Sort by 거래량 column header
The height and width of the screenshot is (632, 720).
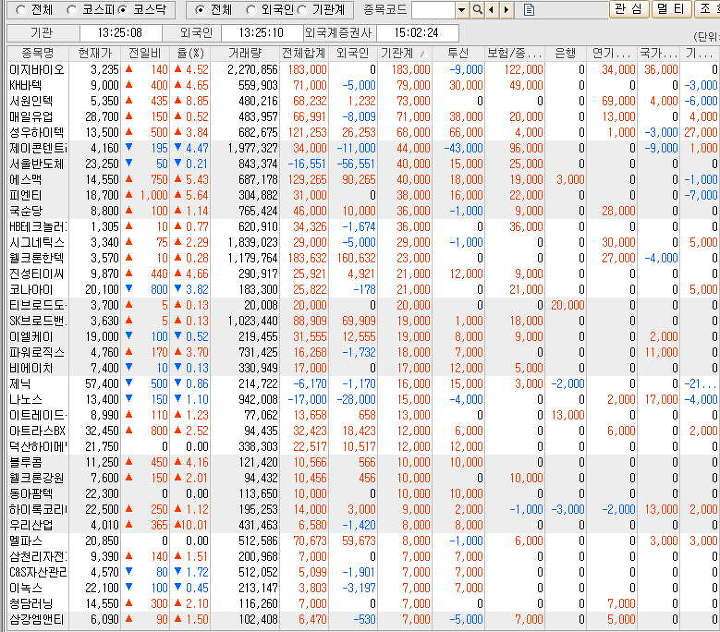(x=245, y=53)
